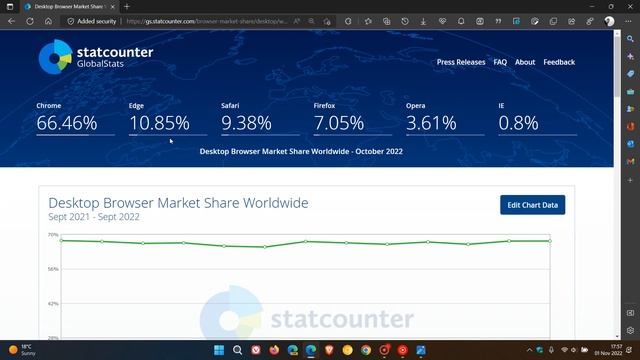Focus the gs.statcounter.com address bar
Viewport: 640px width, 360px height.
pos(206,21)
